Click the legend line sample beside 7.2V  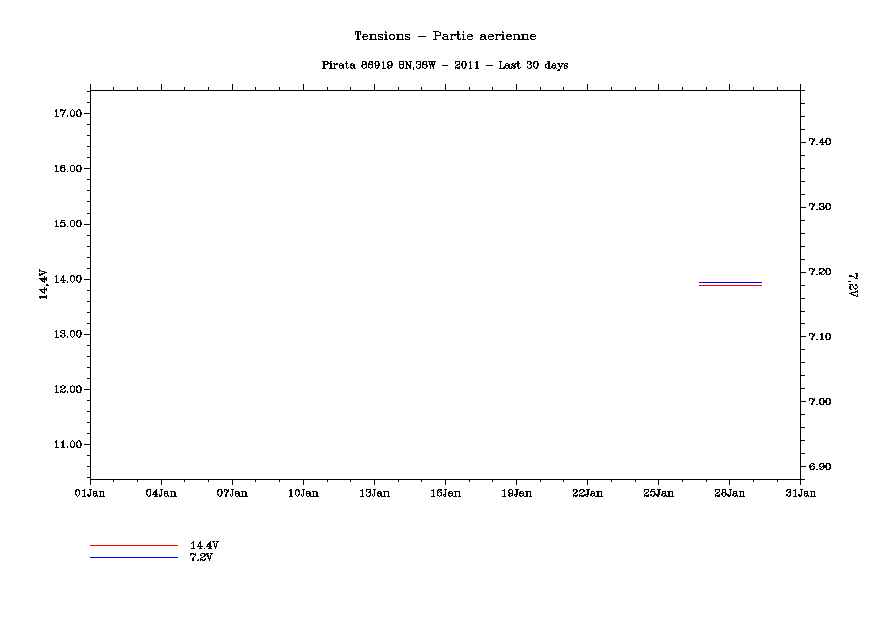tap(133, 557)
